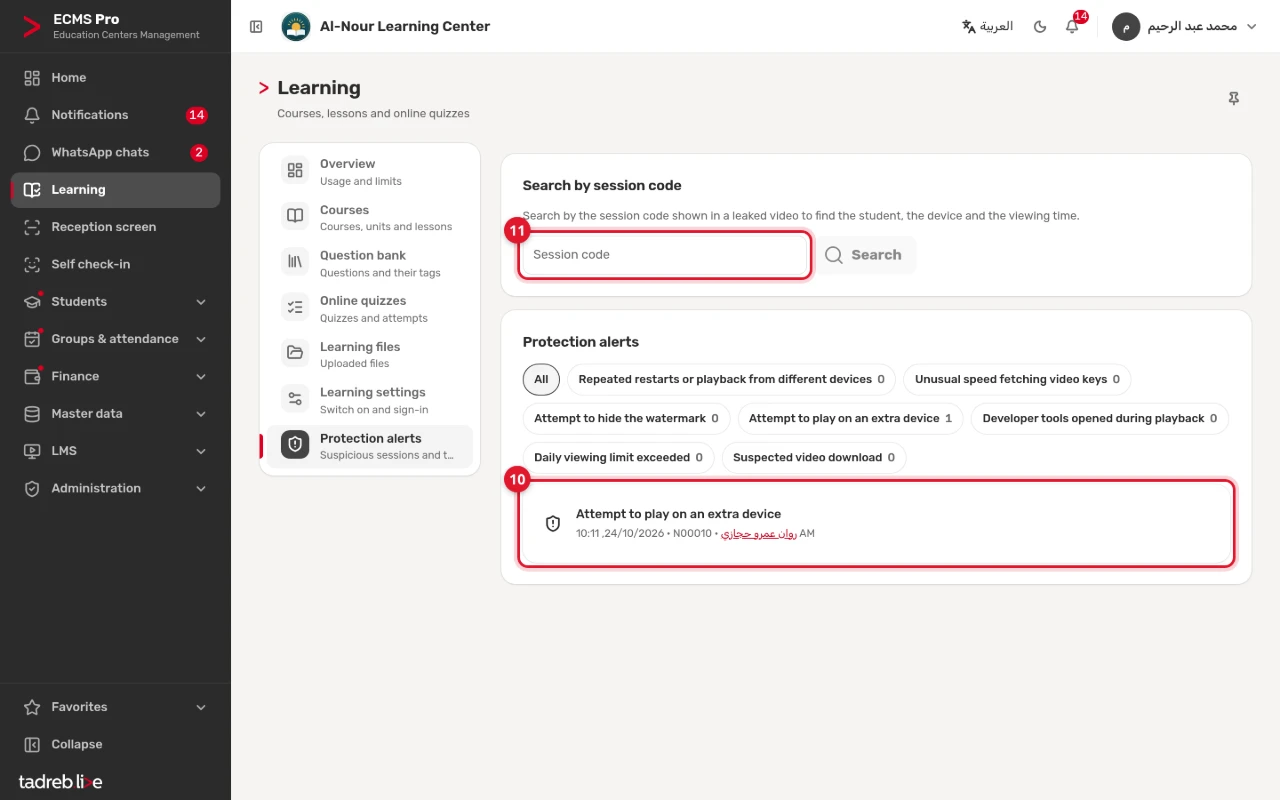Screen dimensions: 1280x800
Task: Filter by Daily viewing limit exceeded
Action: coord(618,458)
